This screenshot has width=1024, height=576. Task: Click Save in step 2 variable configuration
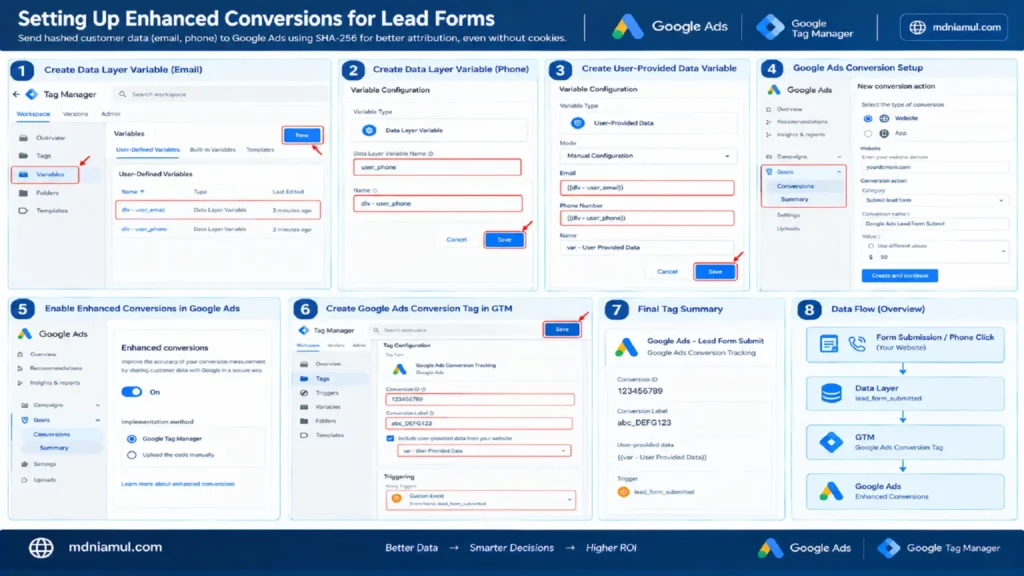coord(504,240)
